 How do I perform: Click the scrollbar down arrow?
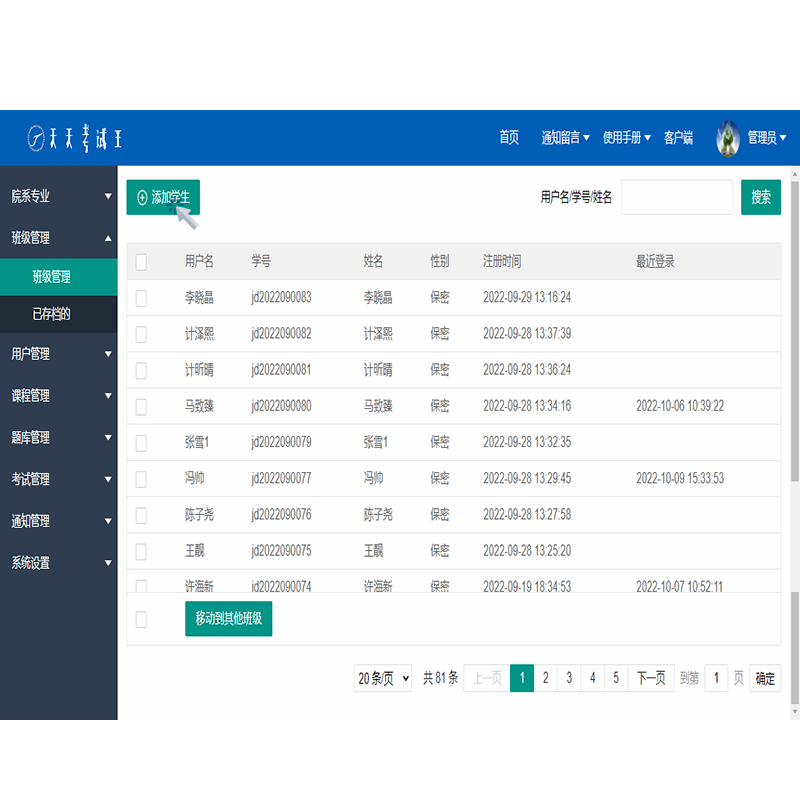pyautogui.click(x=795, y=712)
